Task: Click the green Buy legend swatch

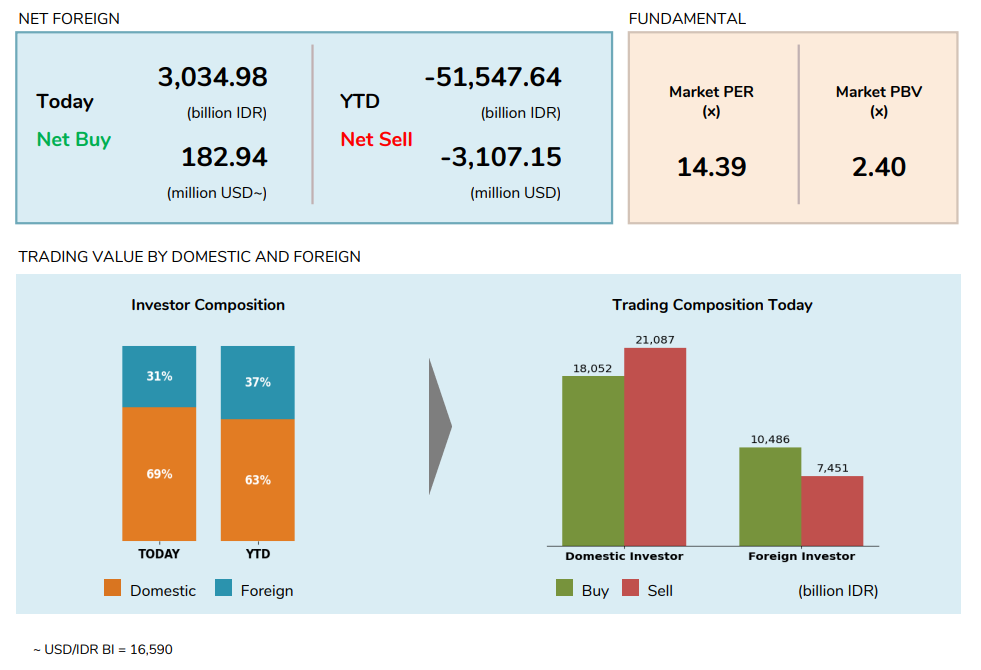Action: coord(565,589)
